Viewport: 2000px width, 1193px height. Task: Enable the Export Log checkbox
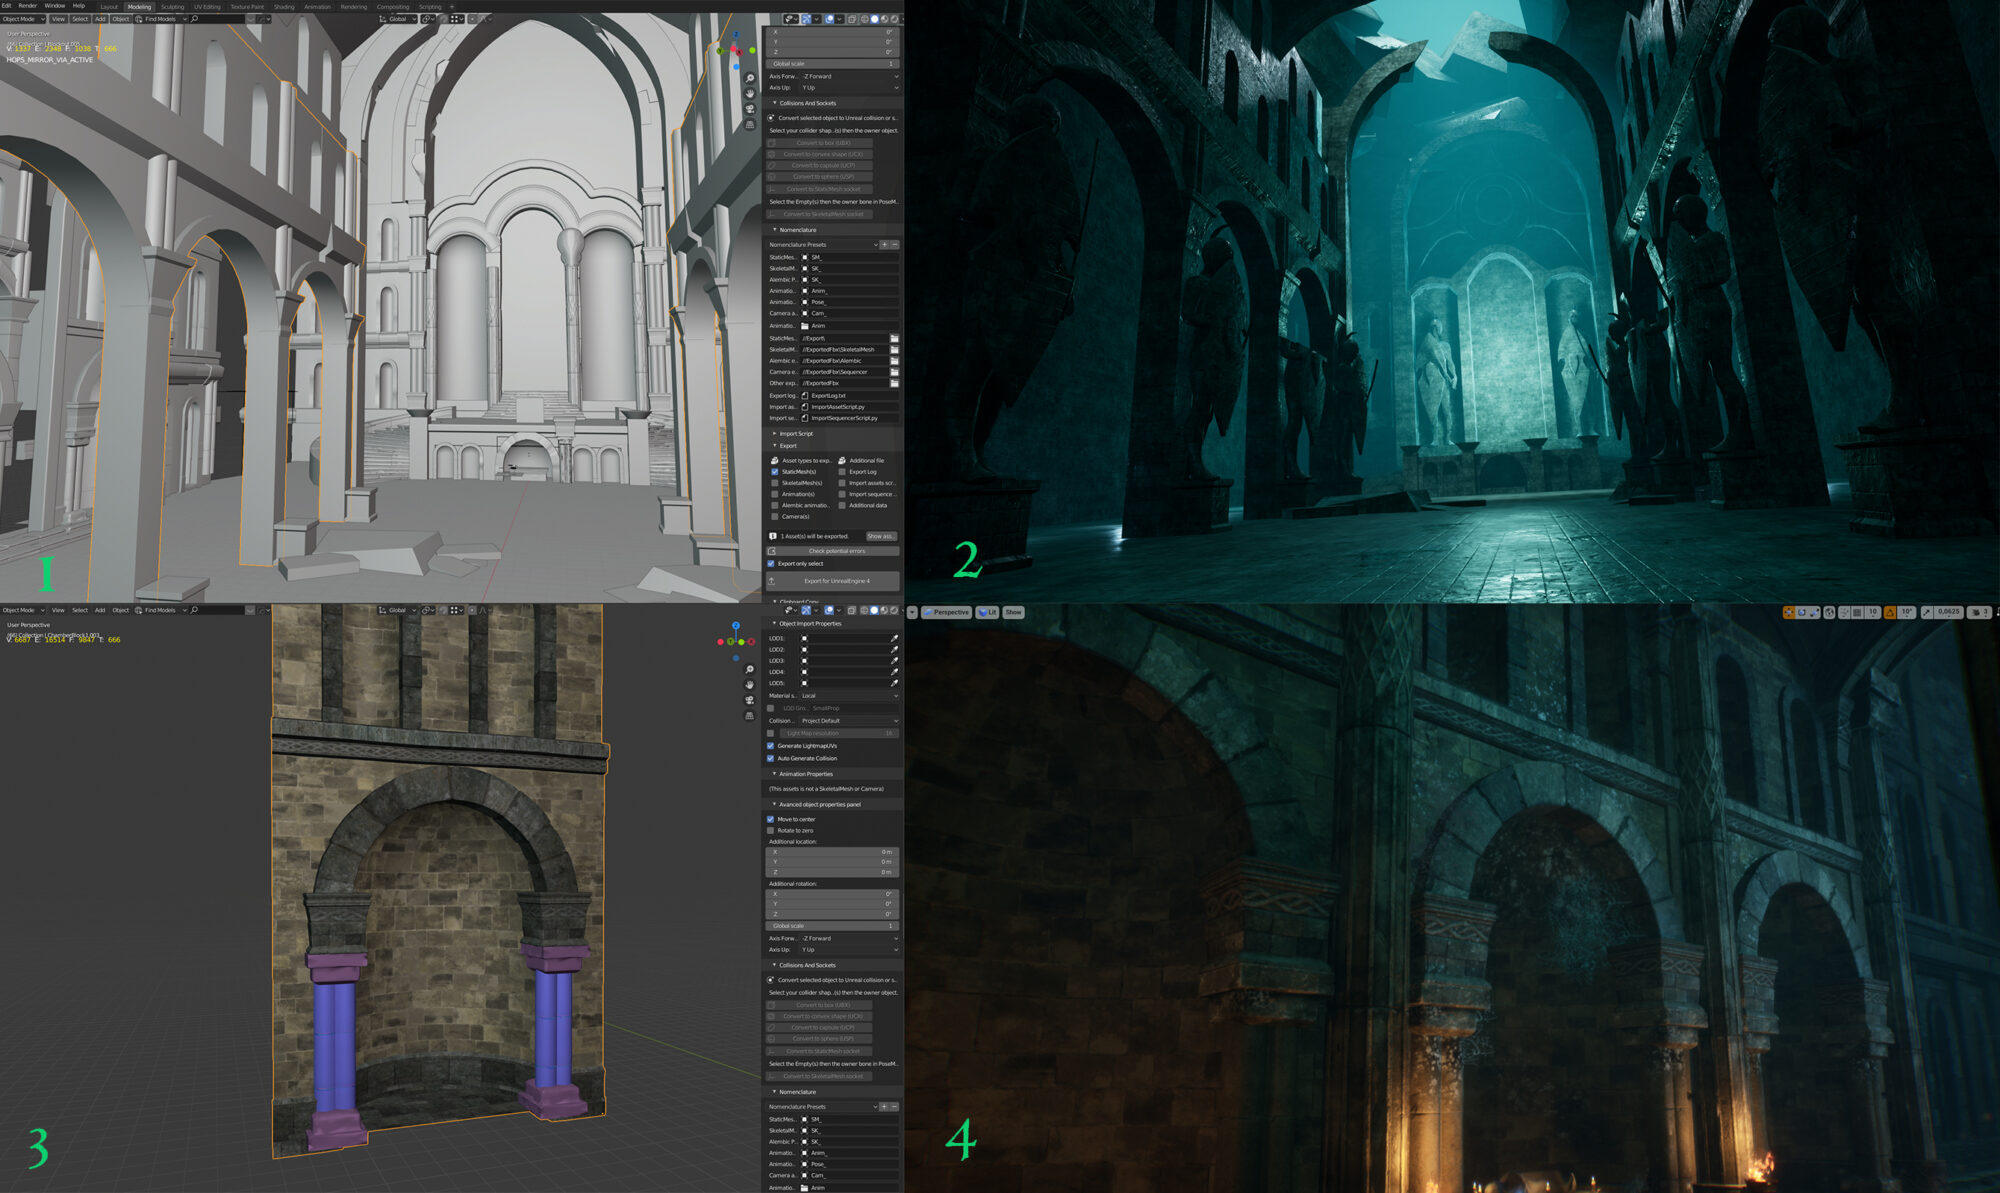coord(842,472)
